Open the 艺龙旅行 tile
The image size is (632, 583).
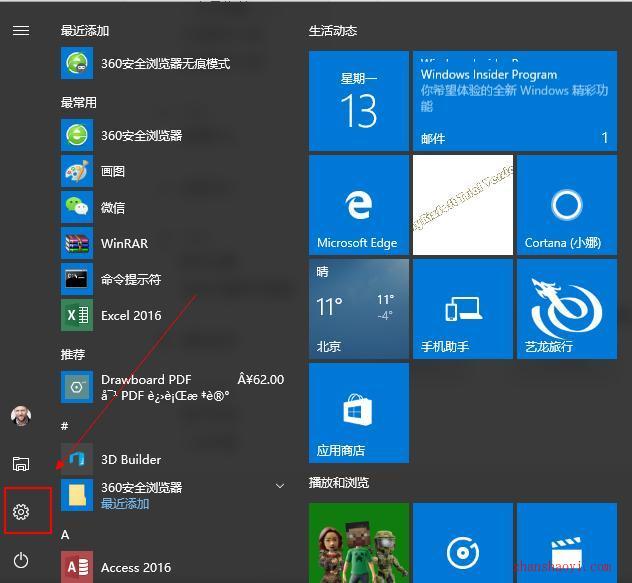pos(567,309)
